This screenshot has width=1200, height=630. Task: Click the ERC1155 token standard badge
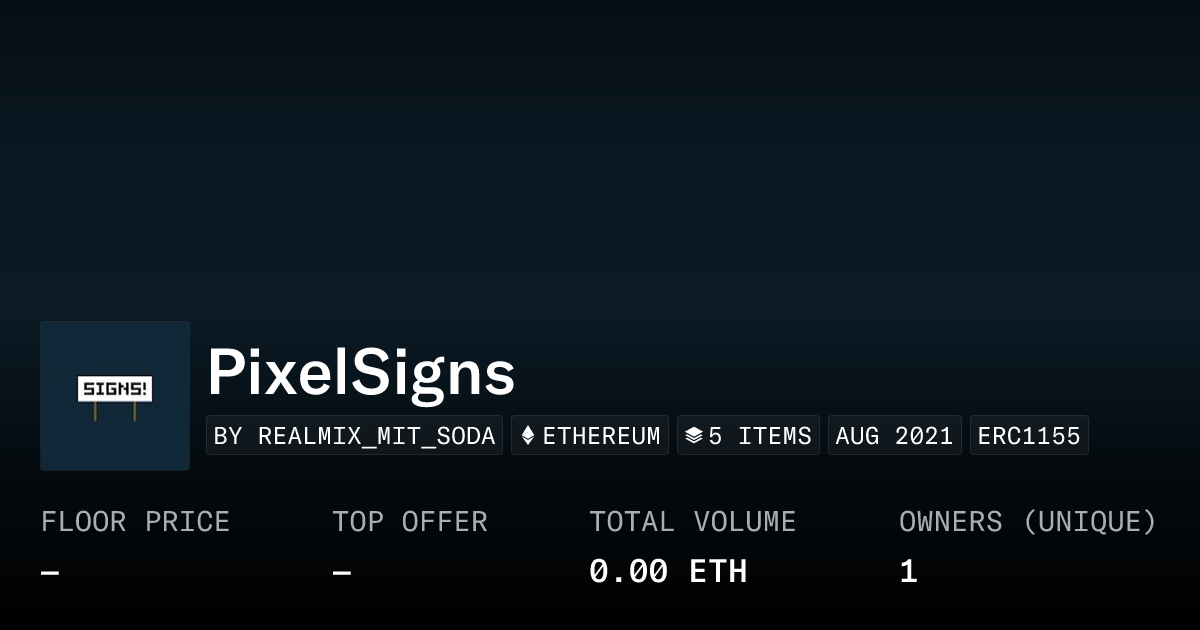click(1029, 436)
